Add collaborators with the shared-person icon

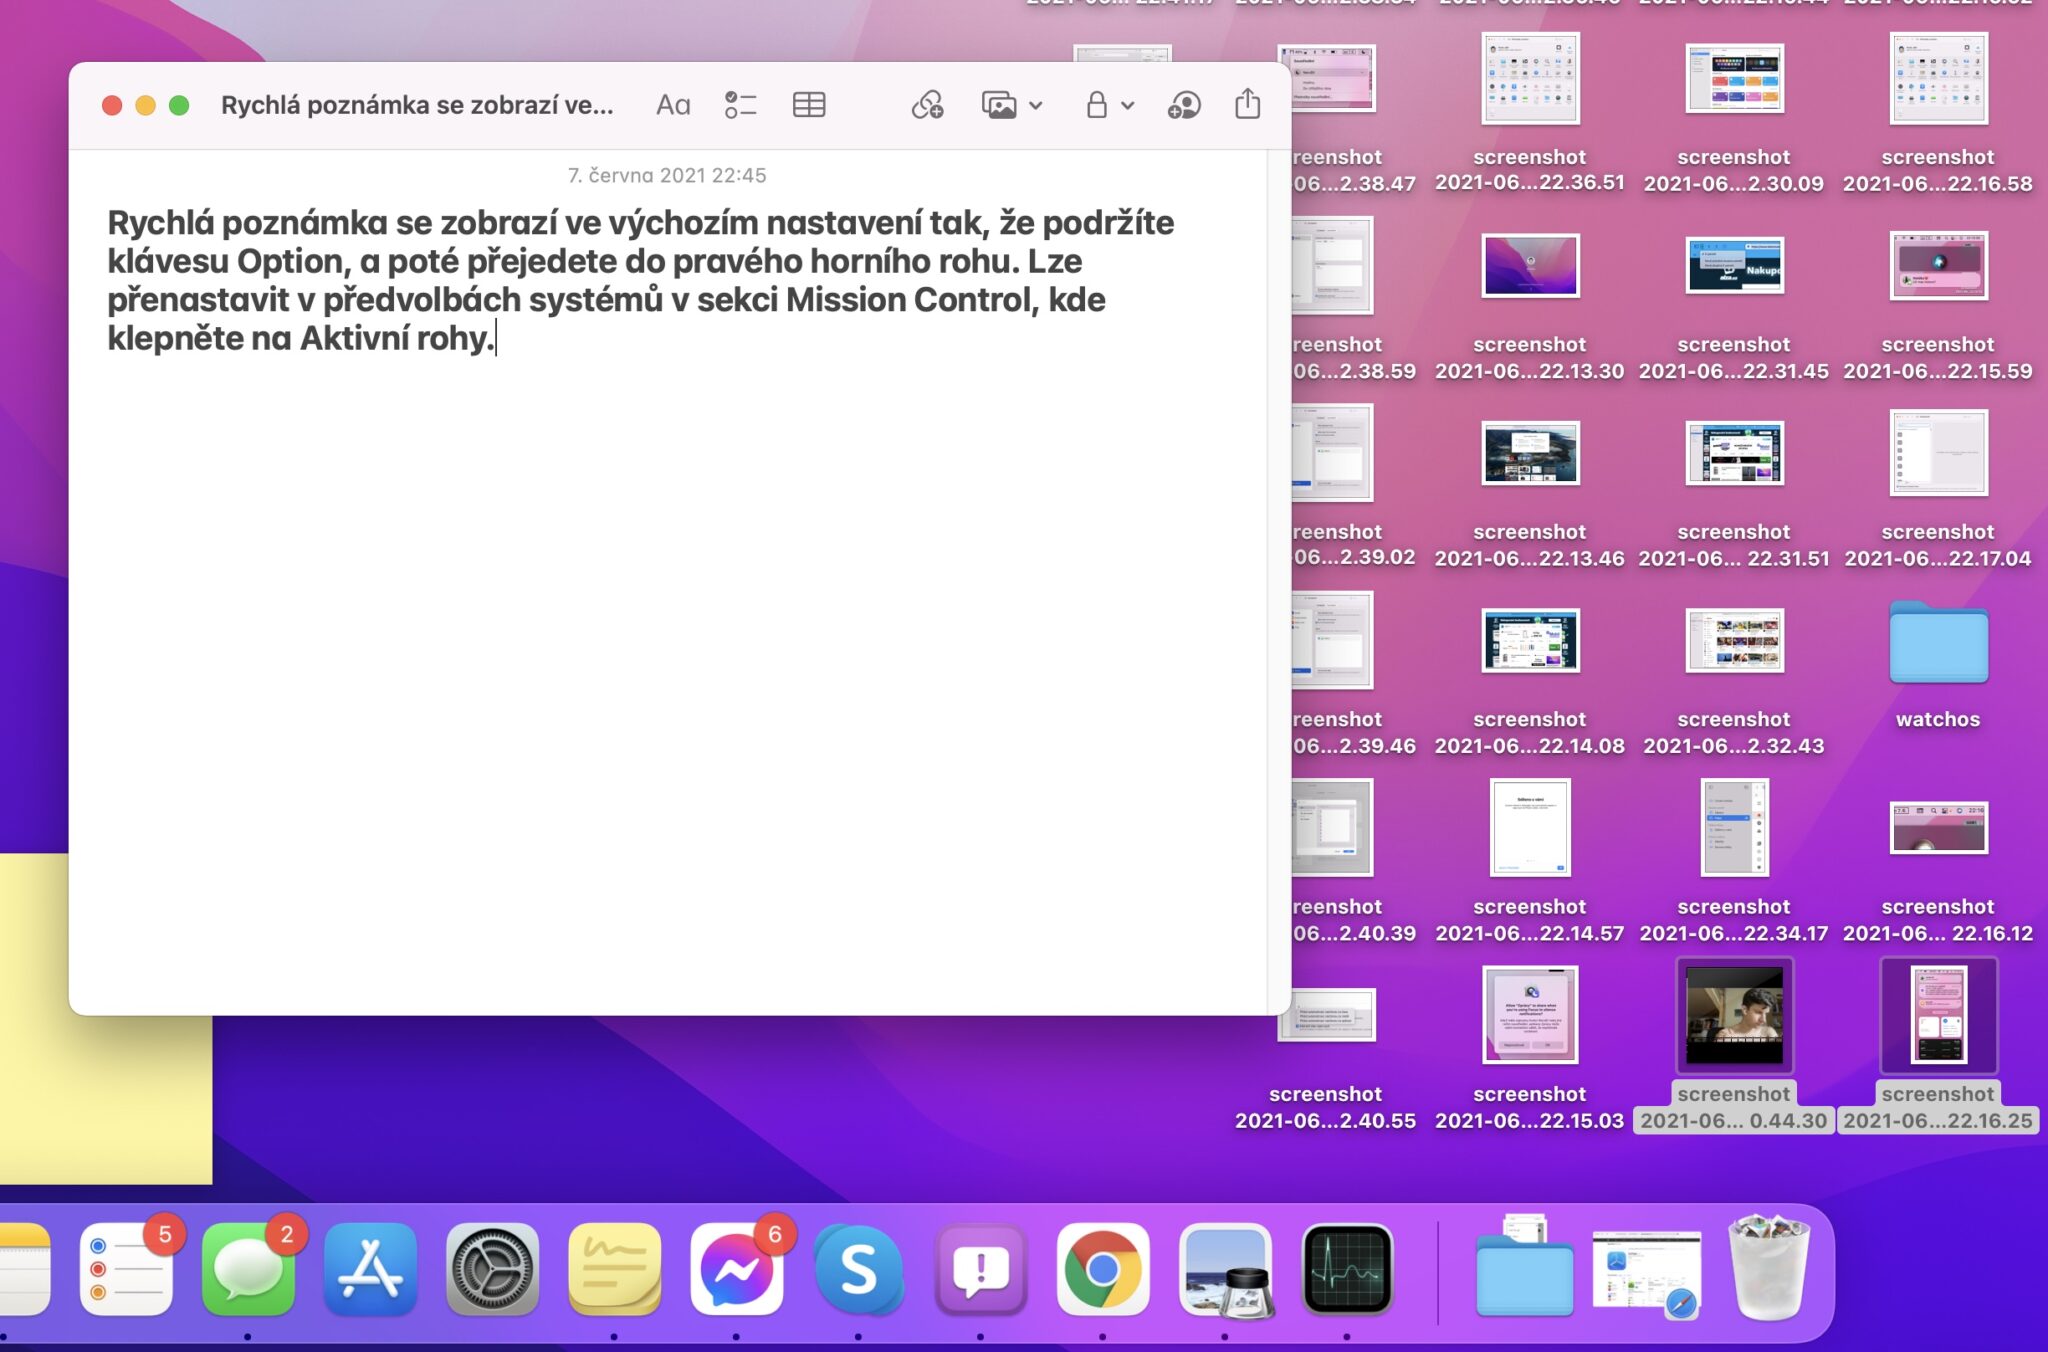(x=1183, y=104)
